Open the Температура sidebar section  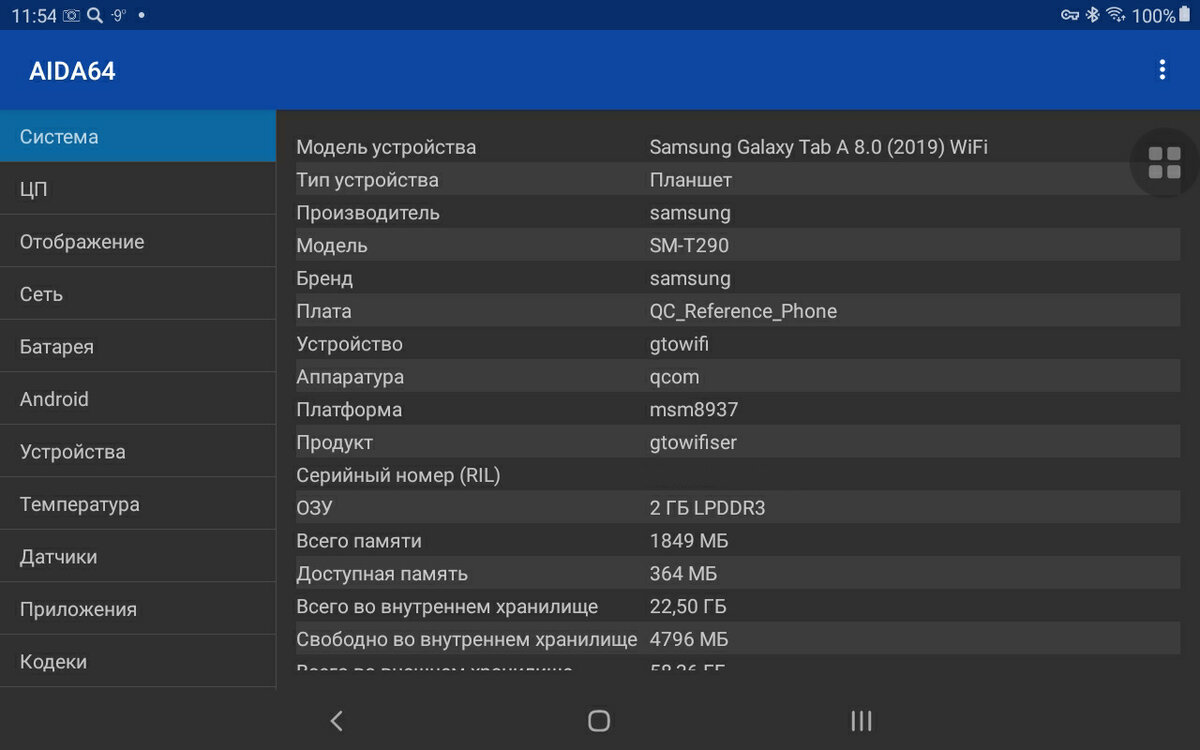pyautogui.click(x=138, y=504)
